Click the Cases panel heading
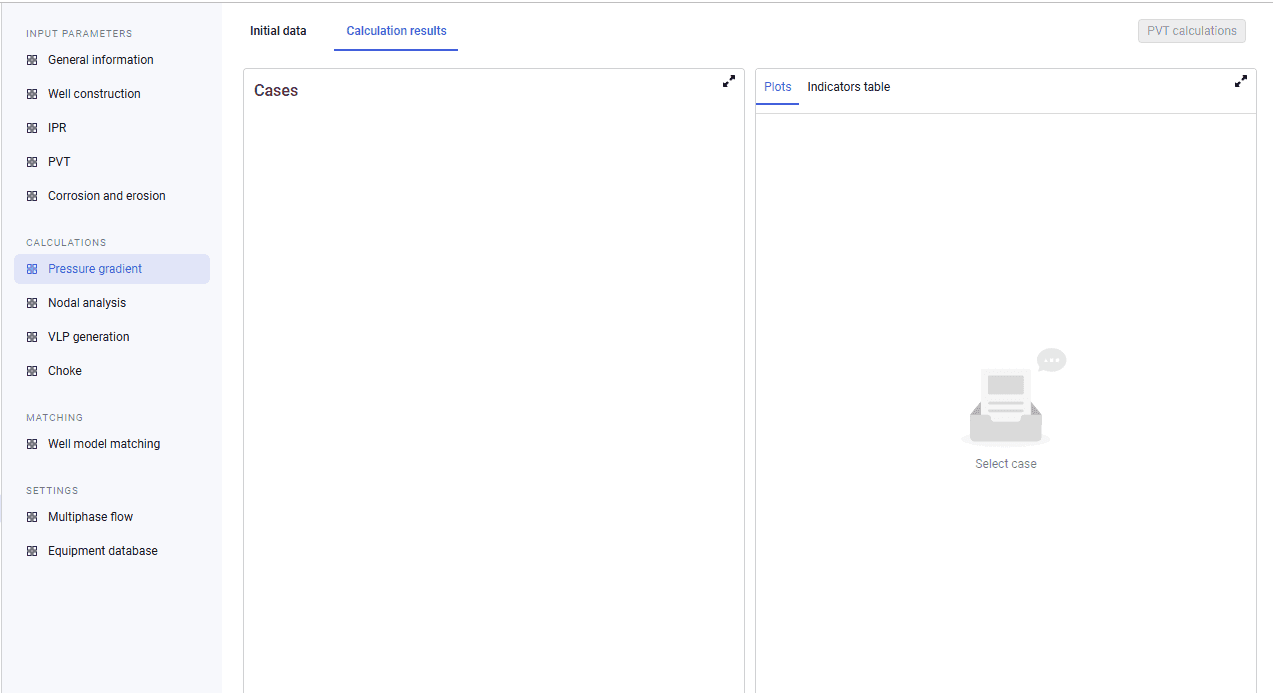1273x693 pixels. pos(276,91)
